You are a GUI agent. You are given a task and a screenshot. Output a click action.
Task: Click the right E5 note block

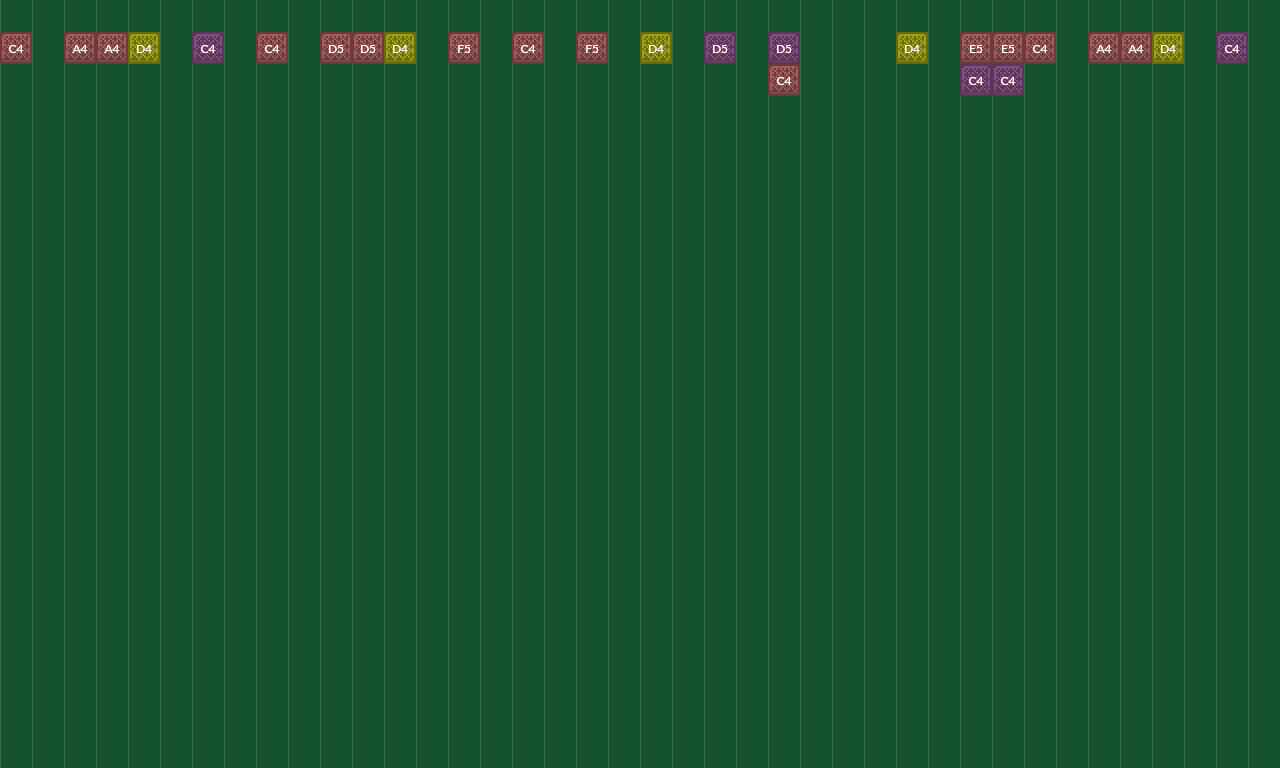(x=1008, y=48)
